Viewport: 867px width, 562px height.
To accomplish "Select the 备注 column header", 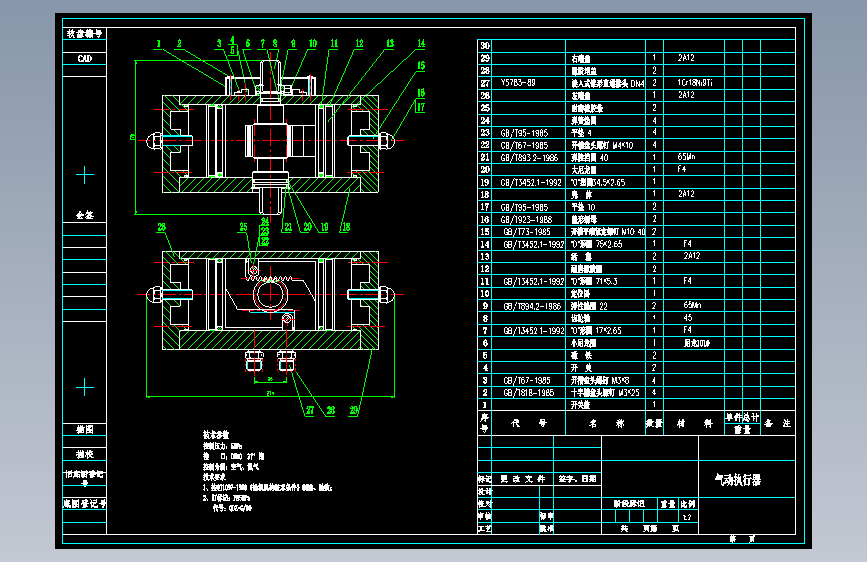I will (777, 424).
